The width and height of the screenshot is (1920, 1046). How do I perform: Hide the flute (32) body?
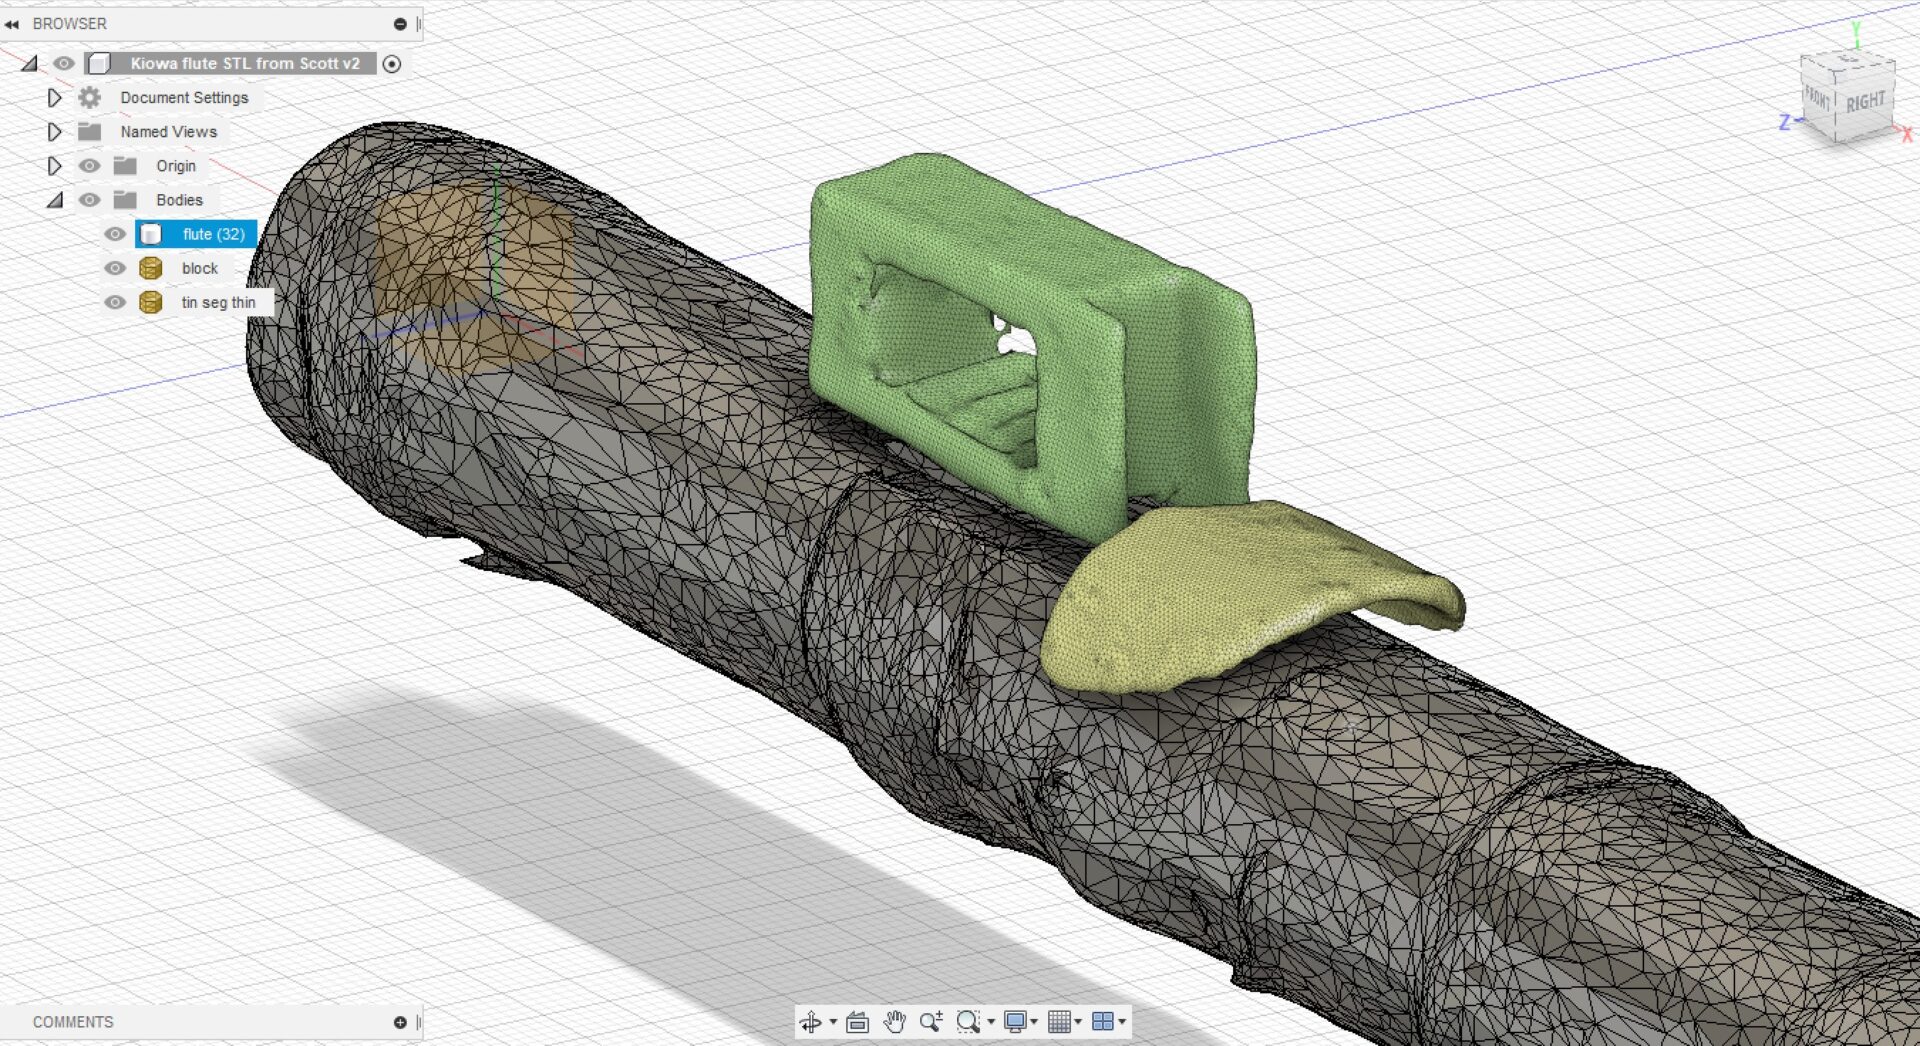coord(114,233)
